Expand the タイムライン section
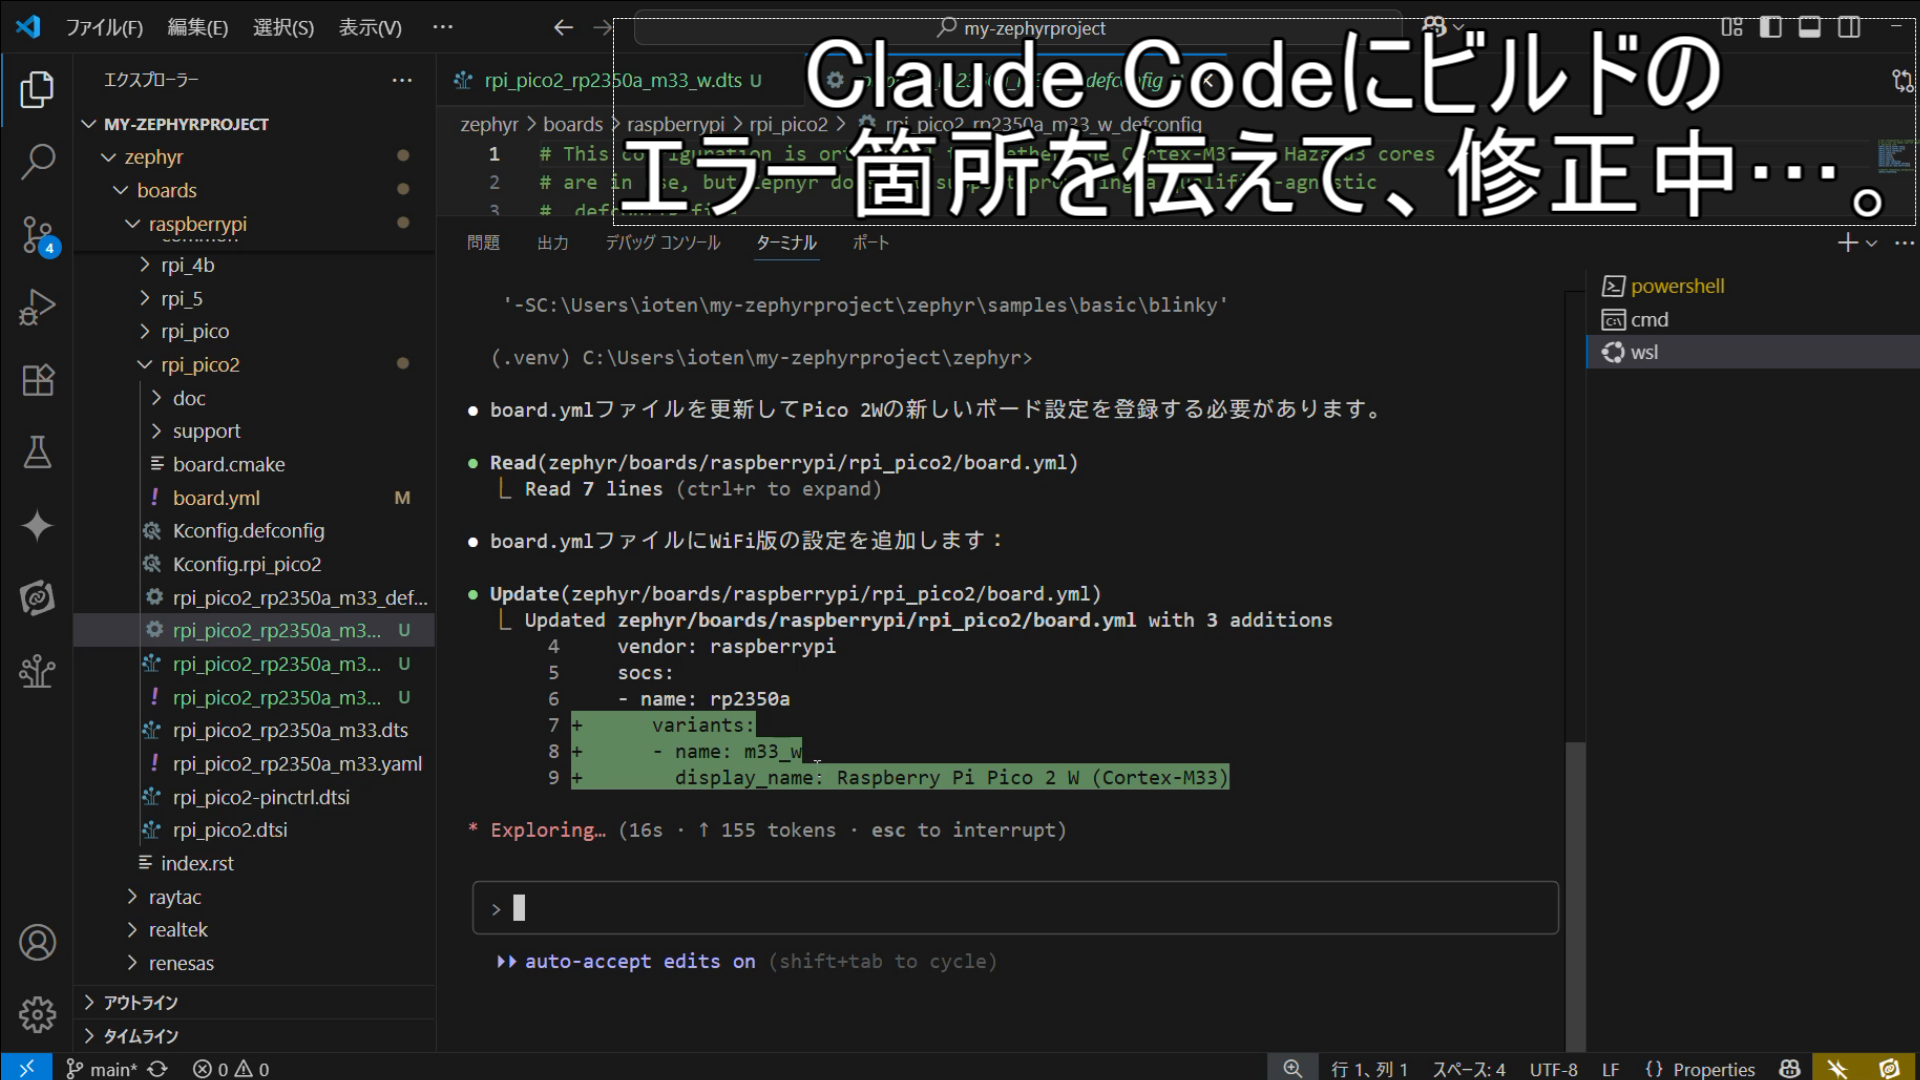The height and width of the screenshot is (1080, 1920). [x=255, y=1036]
